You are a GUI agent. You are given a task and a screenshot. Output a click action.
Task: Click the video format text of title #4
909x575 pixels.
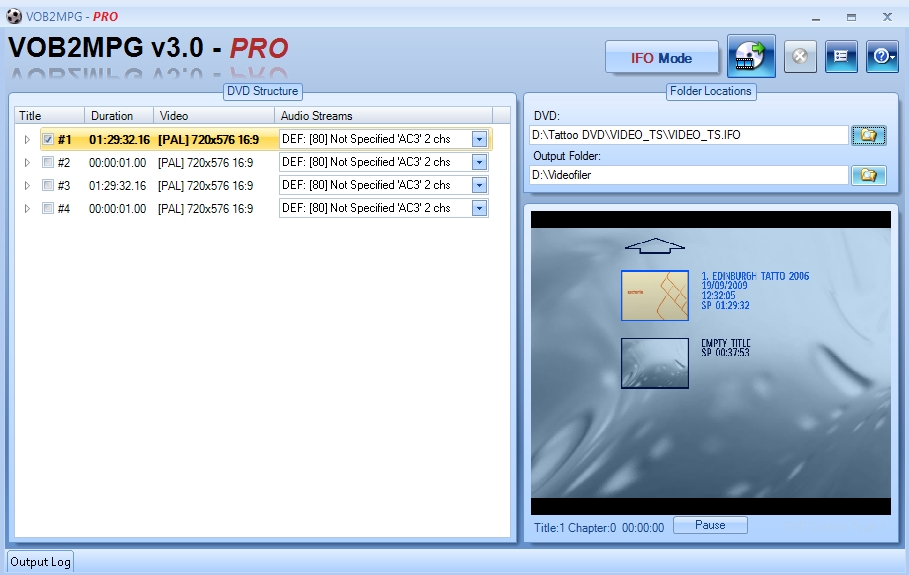pos(206,208)
